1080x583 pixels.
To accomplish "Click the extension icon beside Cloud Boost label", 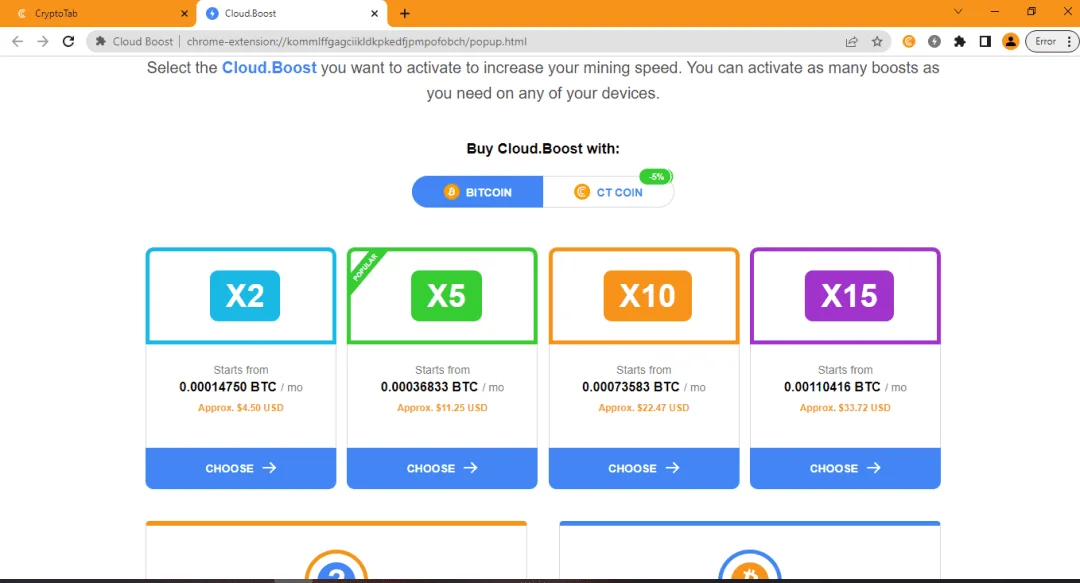I will [x=101, y=41].
